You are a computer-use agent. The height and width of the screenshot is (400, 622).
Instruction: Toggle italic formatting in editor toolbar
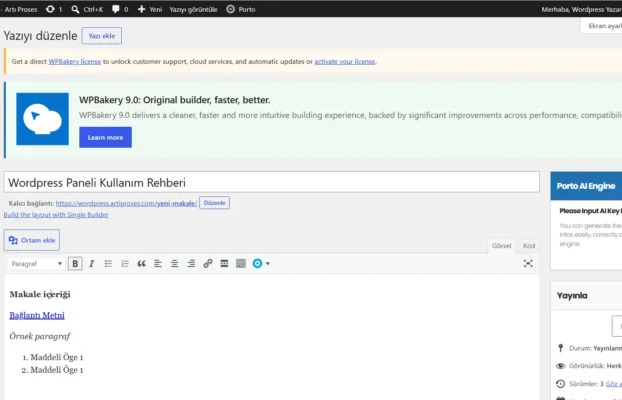click(92, 263)
